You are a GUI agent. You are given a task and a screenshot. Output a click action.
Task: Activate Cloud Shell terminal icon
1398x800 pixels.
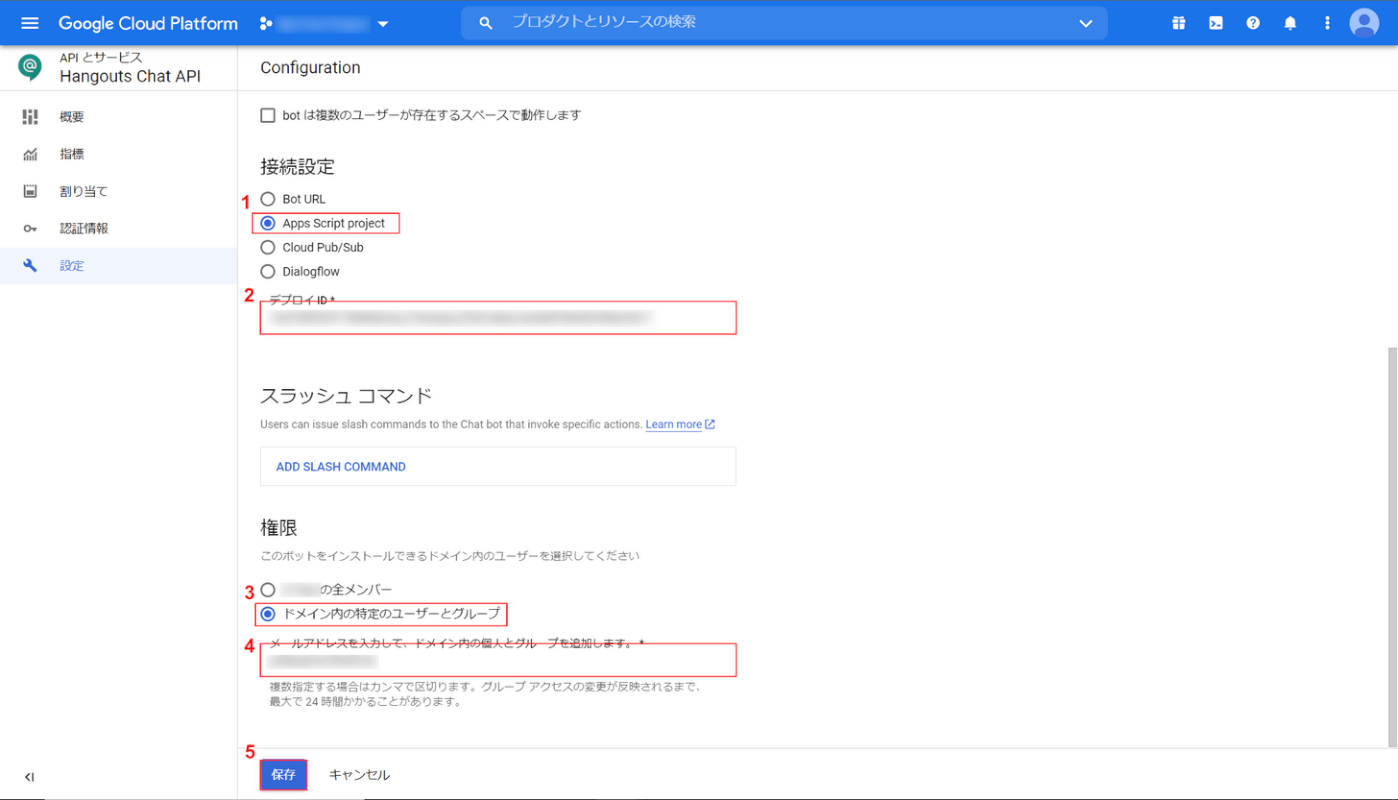click(x=1216, y=23)
